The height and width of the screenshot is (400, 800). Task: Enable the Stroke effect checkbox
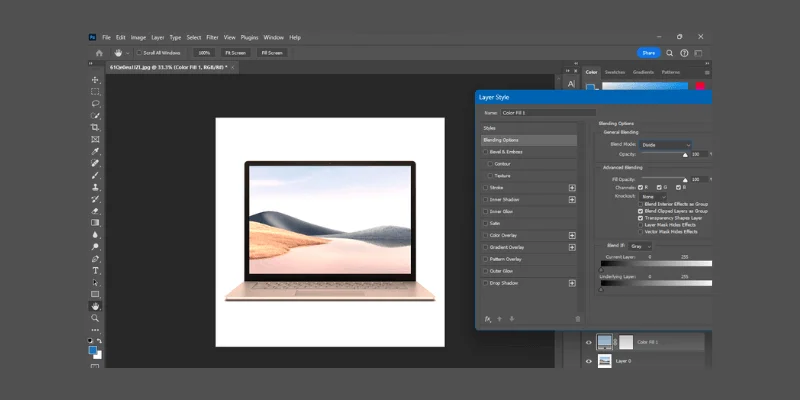(486, 188)
